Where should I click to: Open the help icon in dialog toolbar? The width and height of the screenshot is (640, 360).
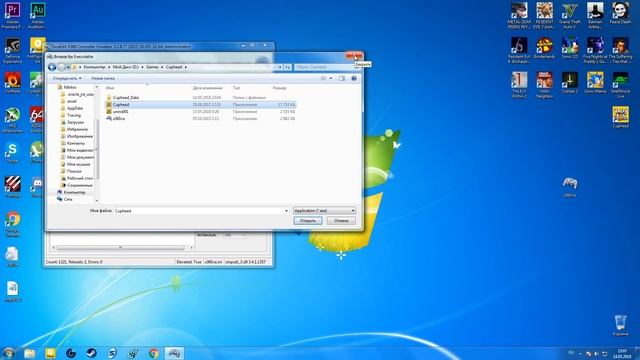click(354, 78)
